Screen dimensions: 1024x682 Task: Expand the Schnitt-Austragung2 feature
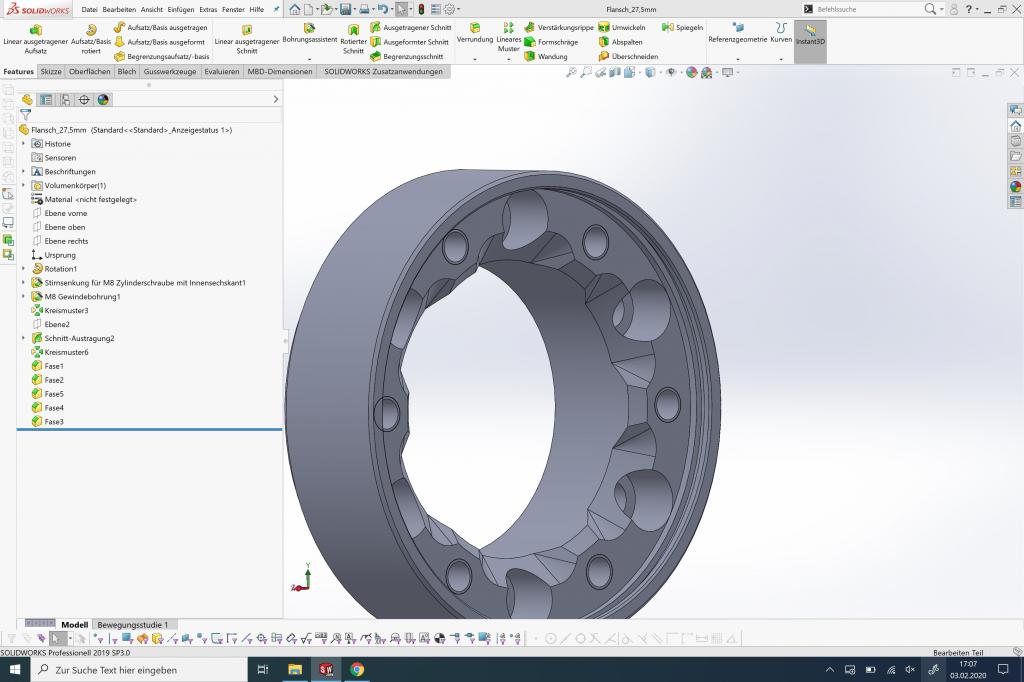(x=23, y=338)
